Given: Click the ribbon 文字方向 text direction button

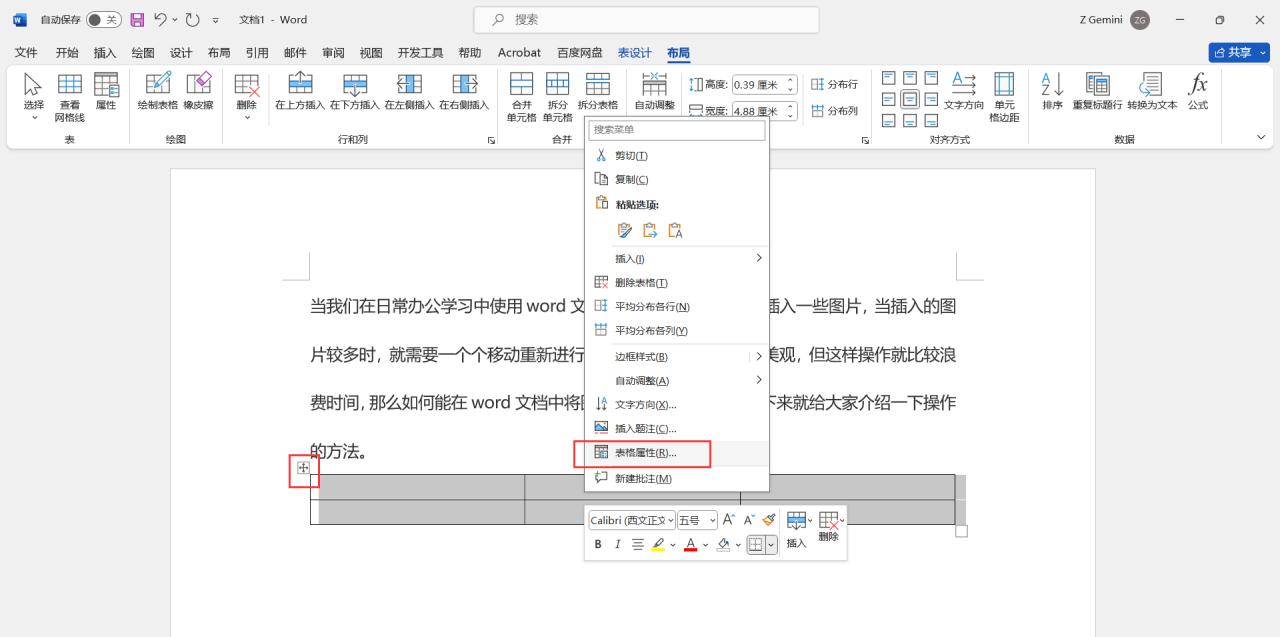Looking at the screenshot, I should point(964,92).
